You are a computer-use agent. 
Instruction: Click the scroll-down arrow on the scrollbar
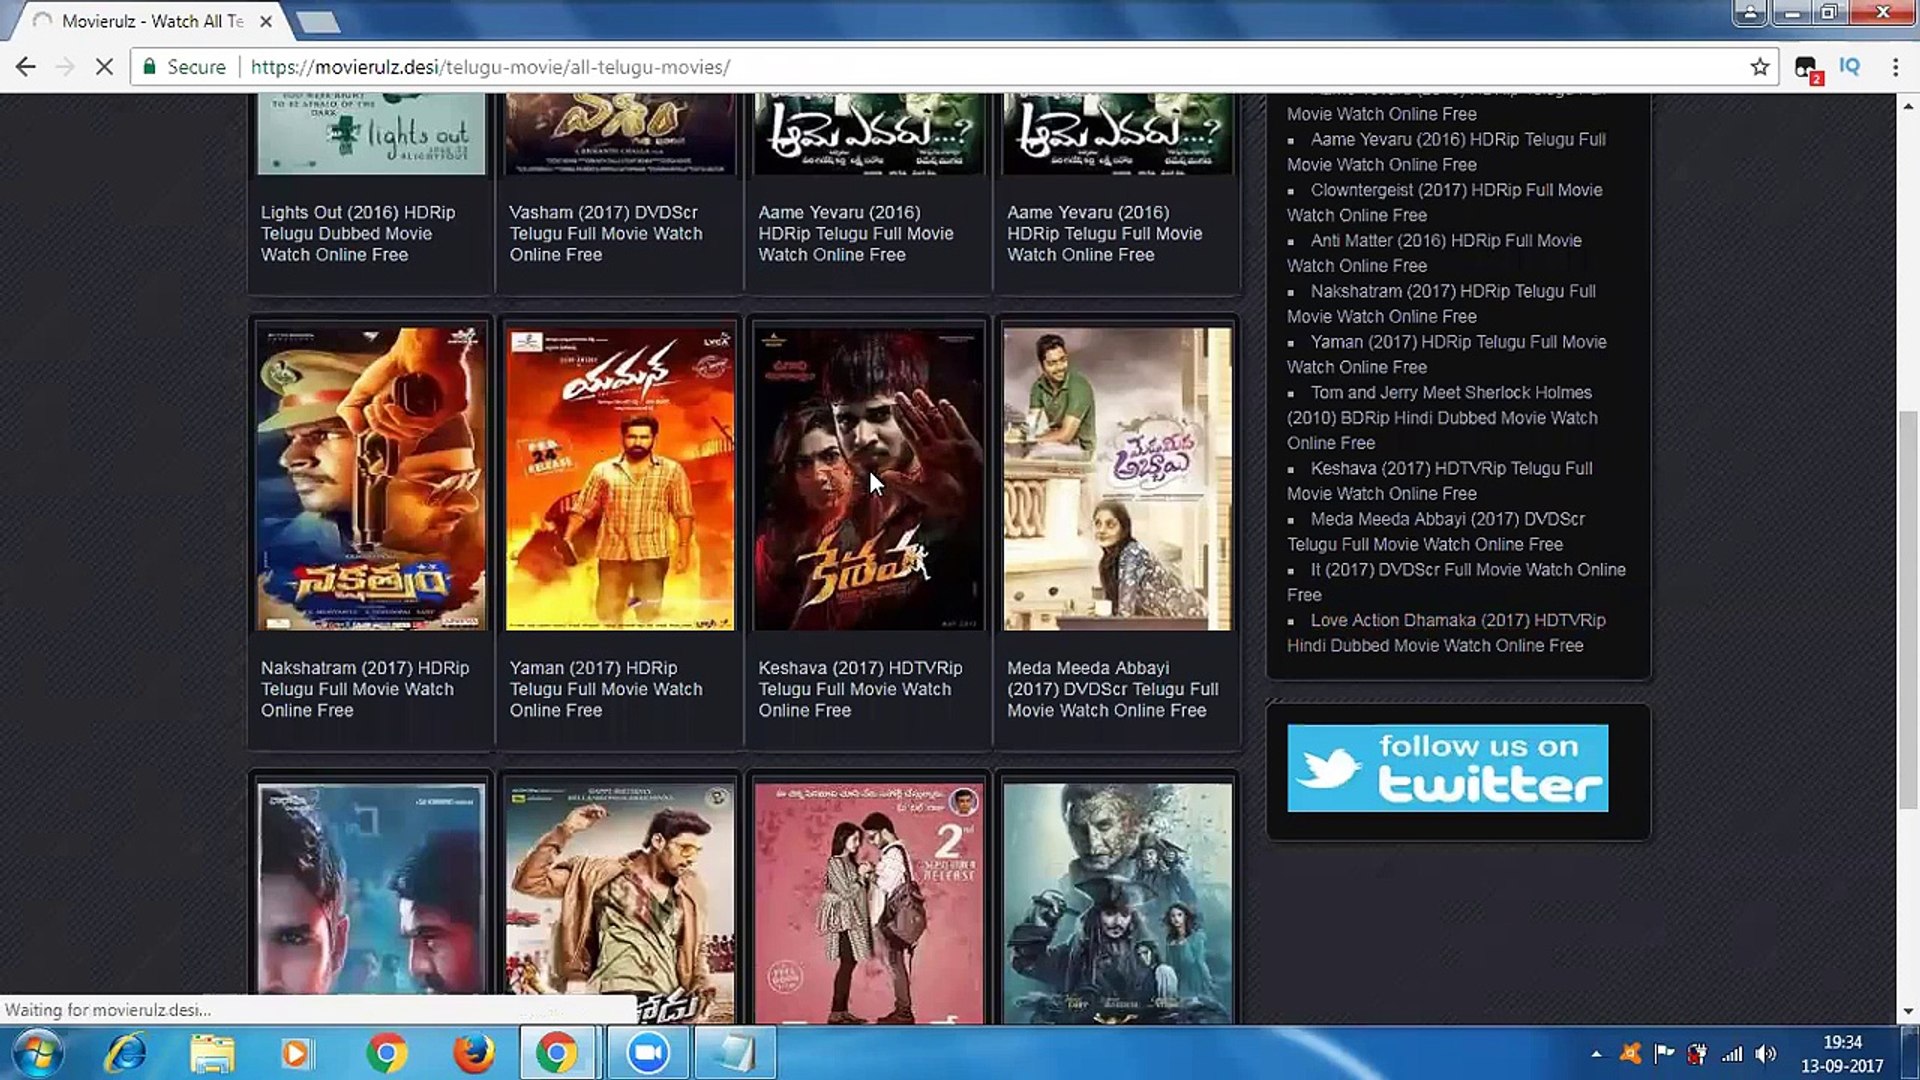pyautogui.click(x=1908, y=1011)
